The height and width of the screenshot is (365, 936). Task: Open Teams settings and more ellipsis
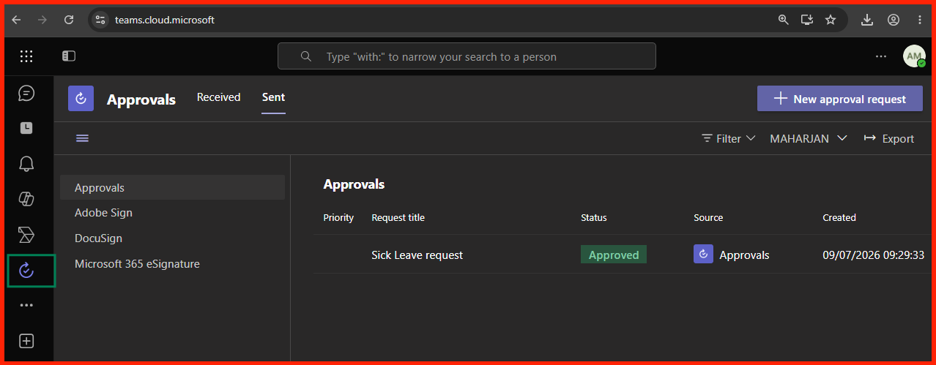(x=881, y=56)
